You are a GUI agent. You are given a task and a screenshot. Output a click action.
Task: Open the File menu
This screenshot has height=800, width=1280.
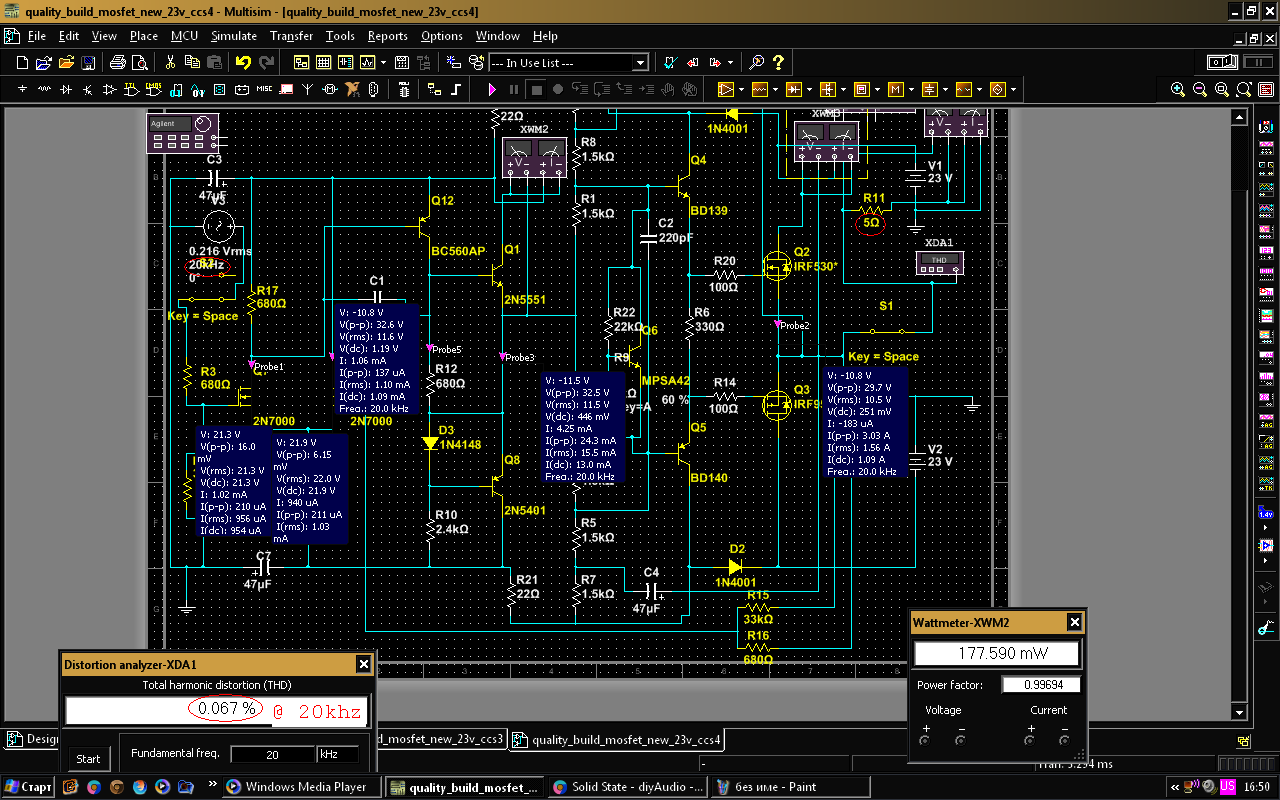(x=36, y=36)
